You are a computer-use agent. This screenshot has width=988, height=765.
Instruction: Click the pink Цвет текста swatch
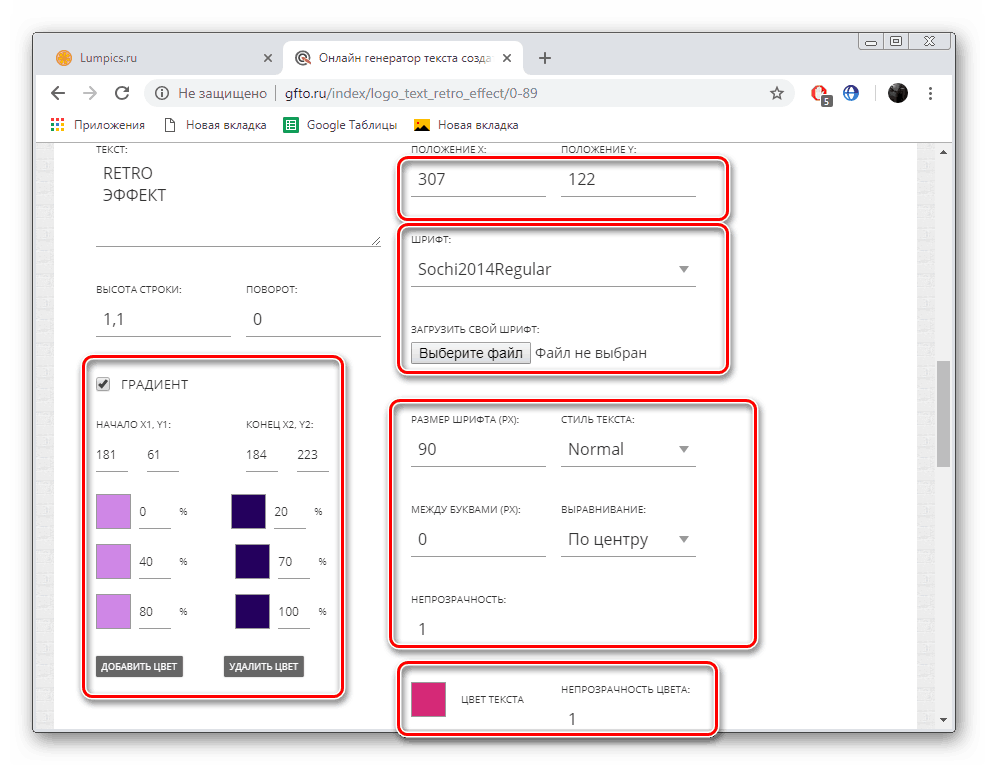(428, 699)
